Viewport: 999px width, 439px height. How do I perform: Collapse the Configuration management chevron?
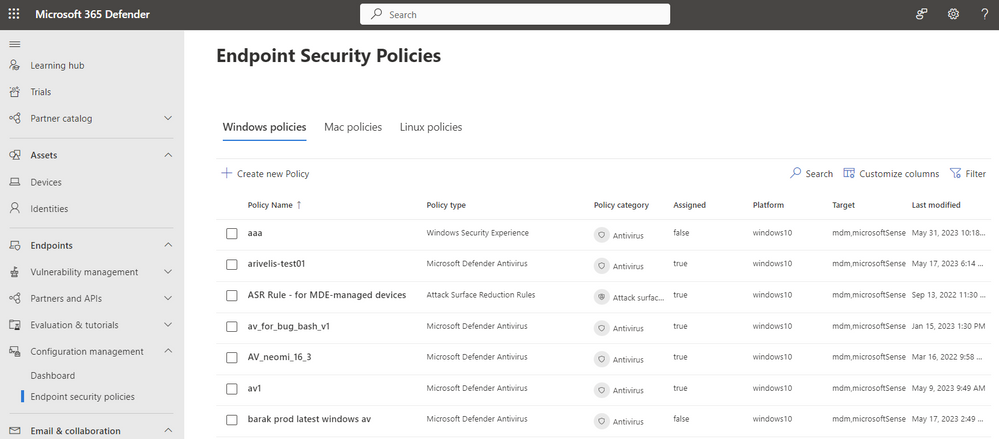168,351
